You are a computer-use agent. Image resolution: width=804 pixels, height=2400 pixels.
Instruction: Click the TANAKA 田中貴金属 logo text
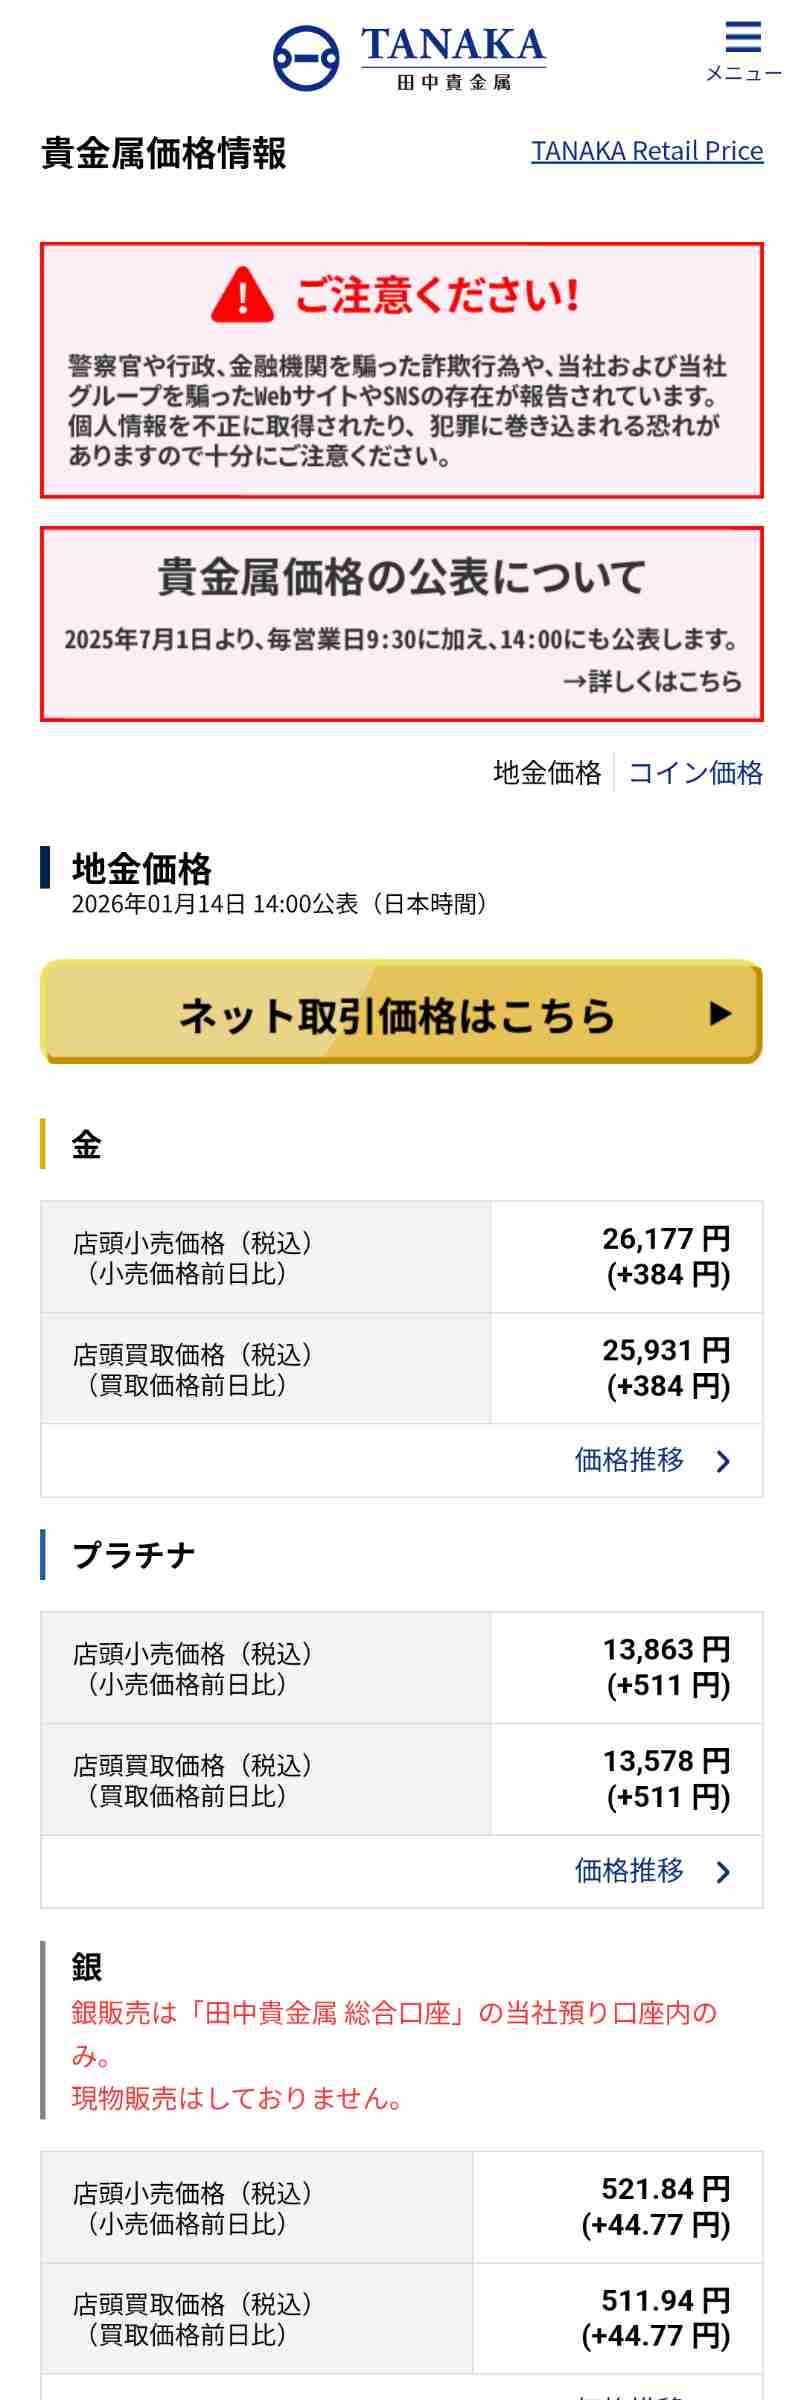tap(453, 58)
